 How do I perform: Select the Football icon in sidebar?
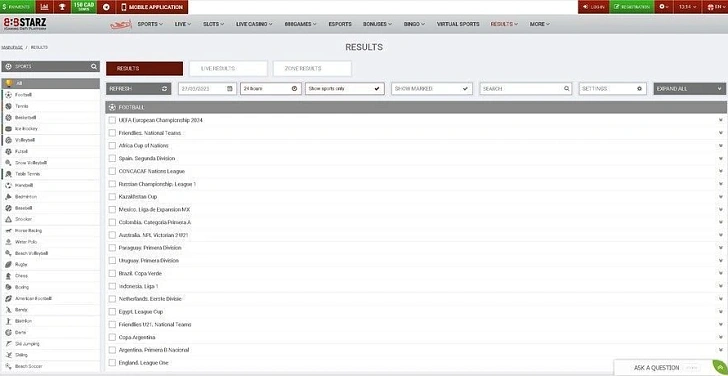click(x=8, y=95)
